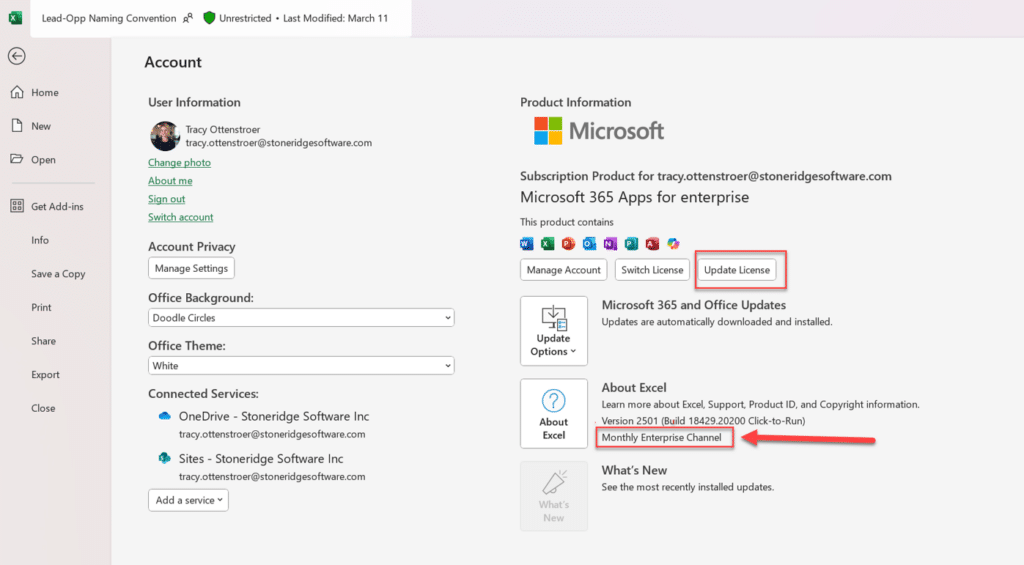Image resolution: width=1024 pixels, height=565 pixels.
Task: Click the green Unrestricted shield icon
Action: (209, 18)
